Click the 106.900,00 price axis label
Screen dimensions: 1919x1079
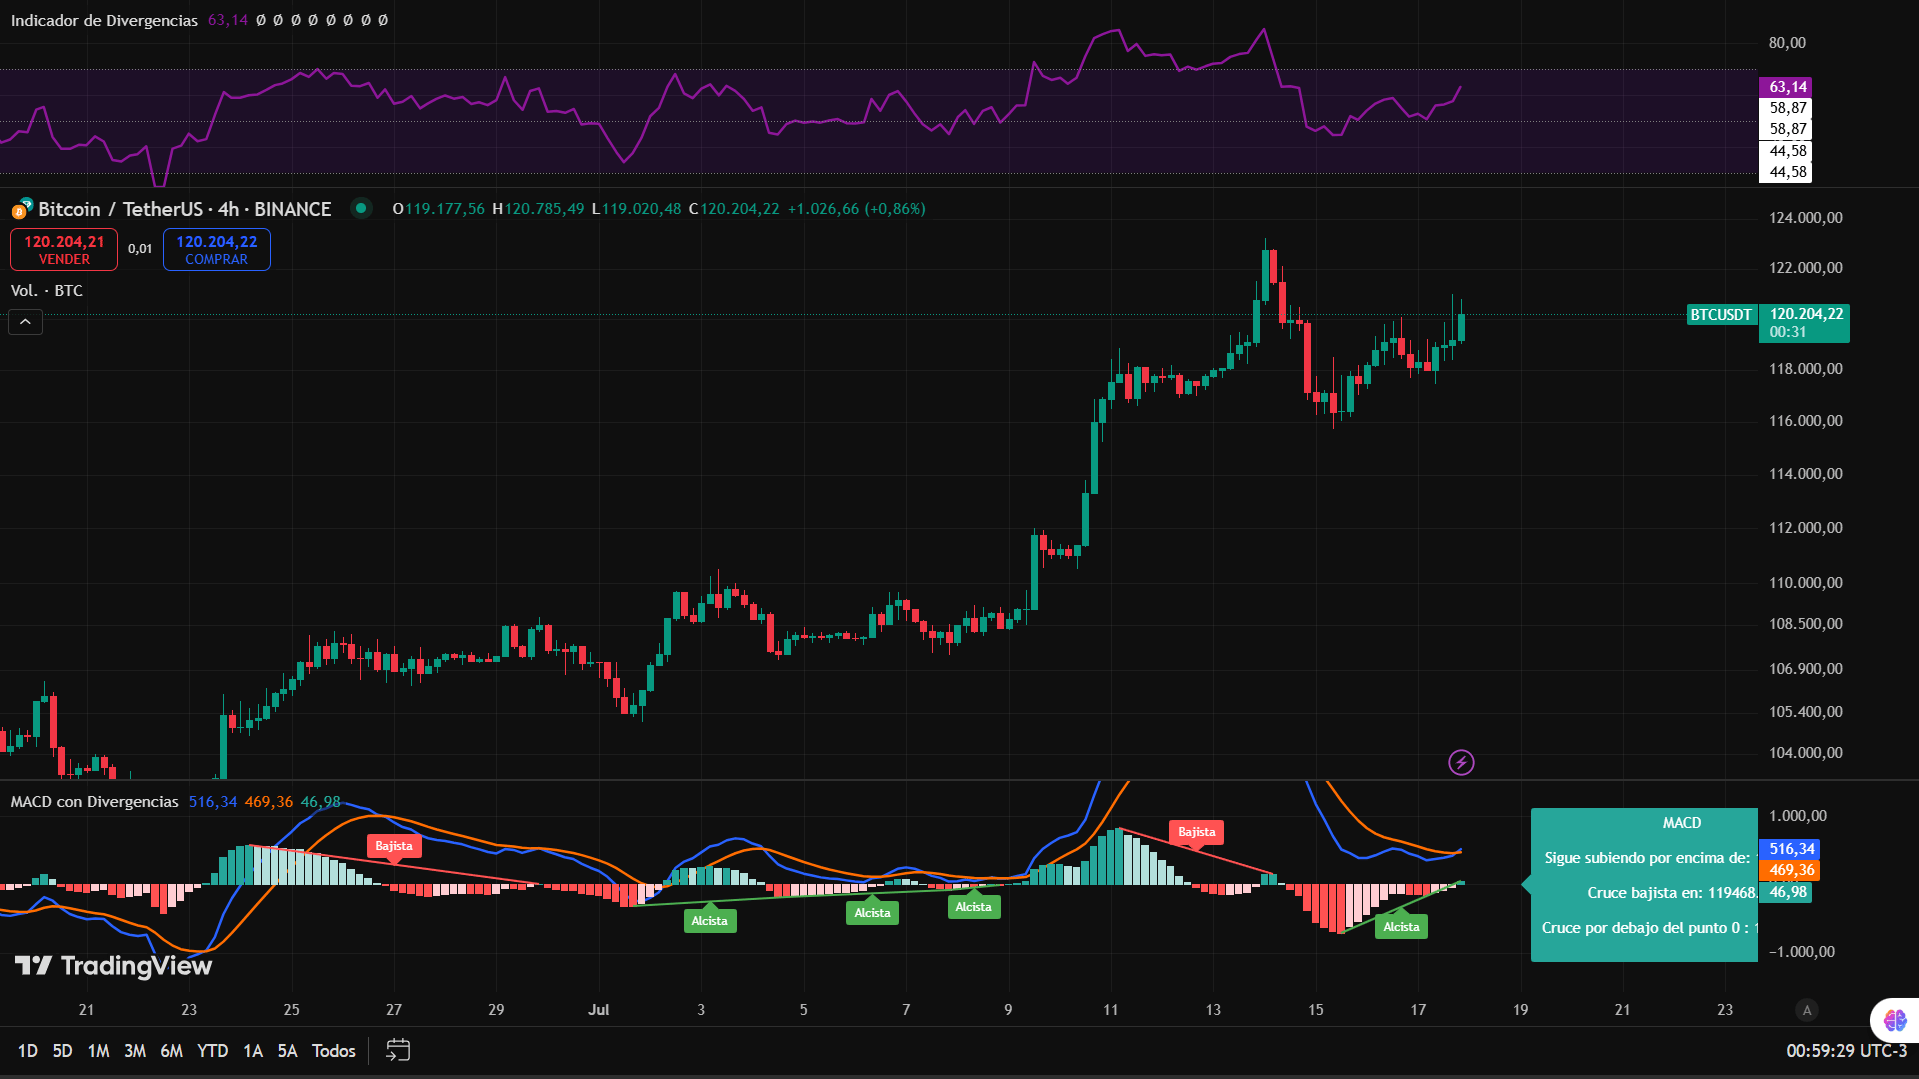(x=1806, y=669)
